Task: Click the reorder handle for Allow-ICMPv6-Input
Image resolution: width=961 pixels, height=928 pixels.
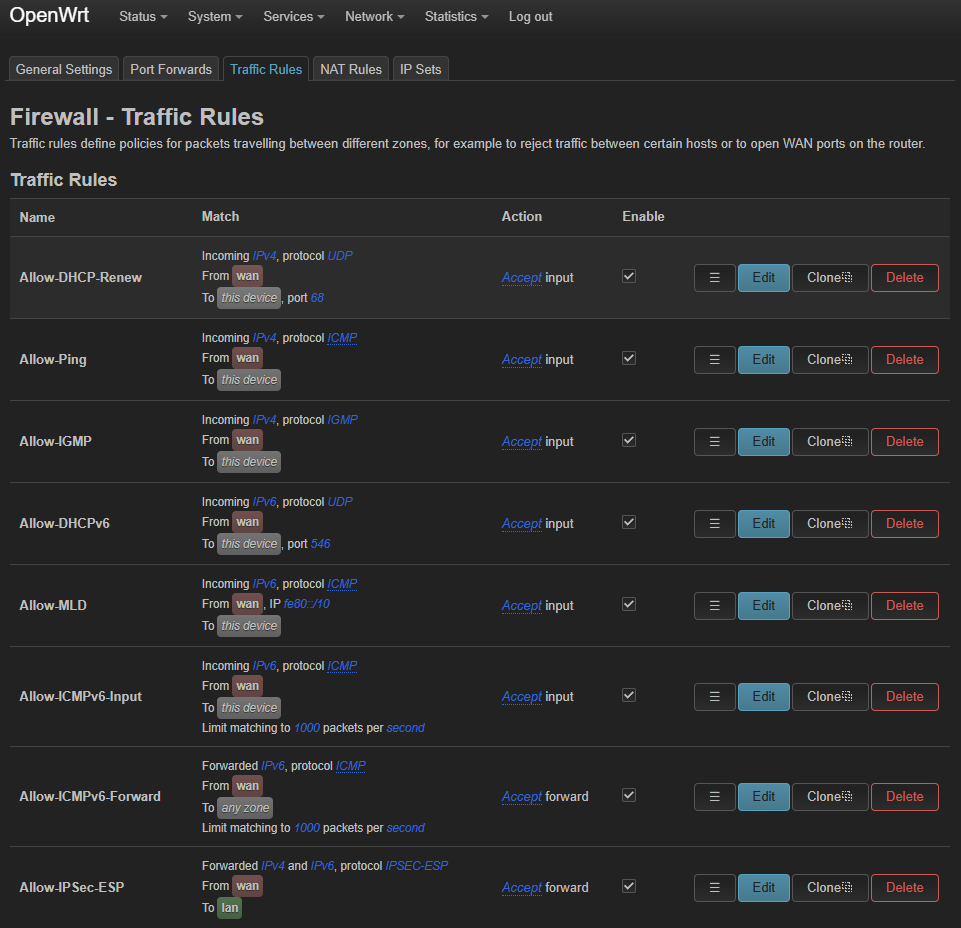Action: pos(714,697)
